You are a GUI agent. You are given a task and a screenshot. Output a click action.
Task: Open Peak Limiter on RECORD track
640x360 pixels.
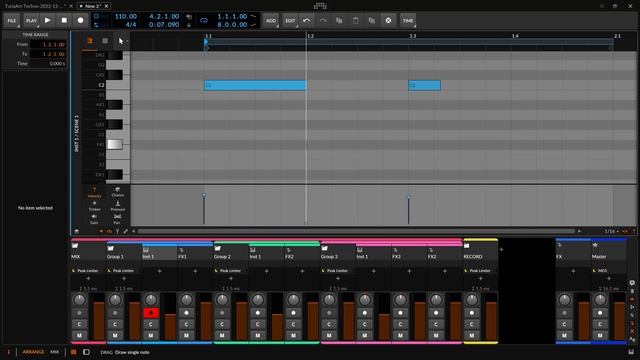pyautogui.click(x=480, y=271)
